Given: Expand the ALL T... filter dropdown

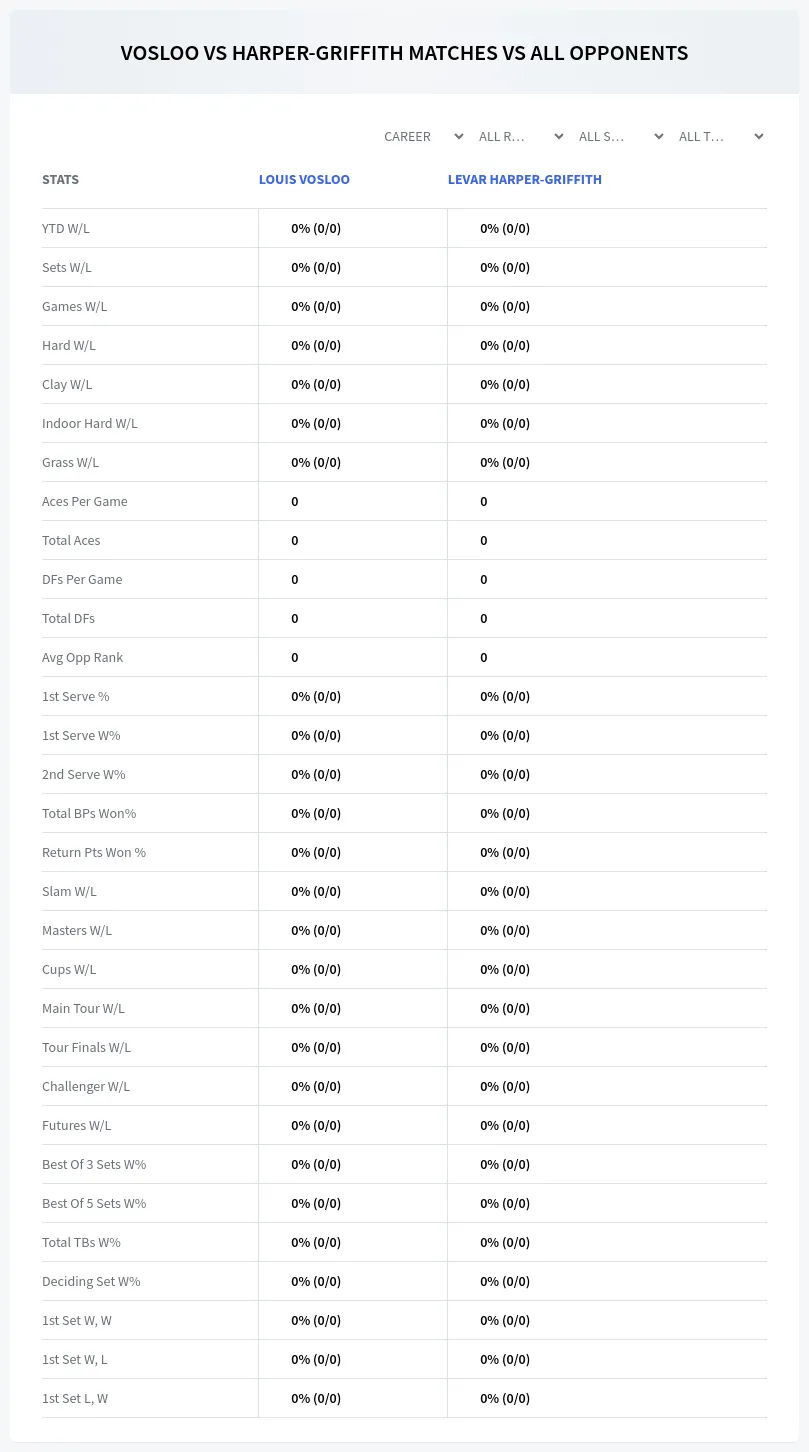Looking at the screenshot, I should [x=720, y=136].
